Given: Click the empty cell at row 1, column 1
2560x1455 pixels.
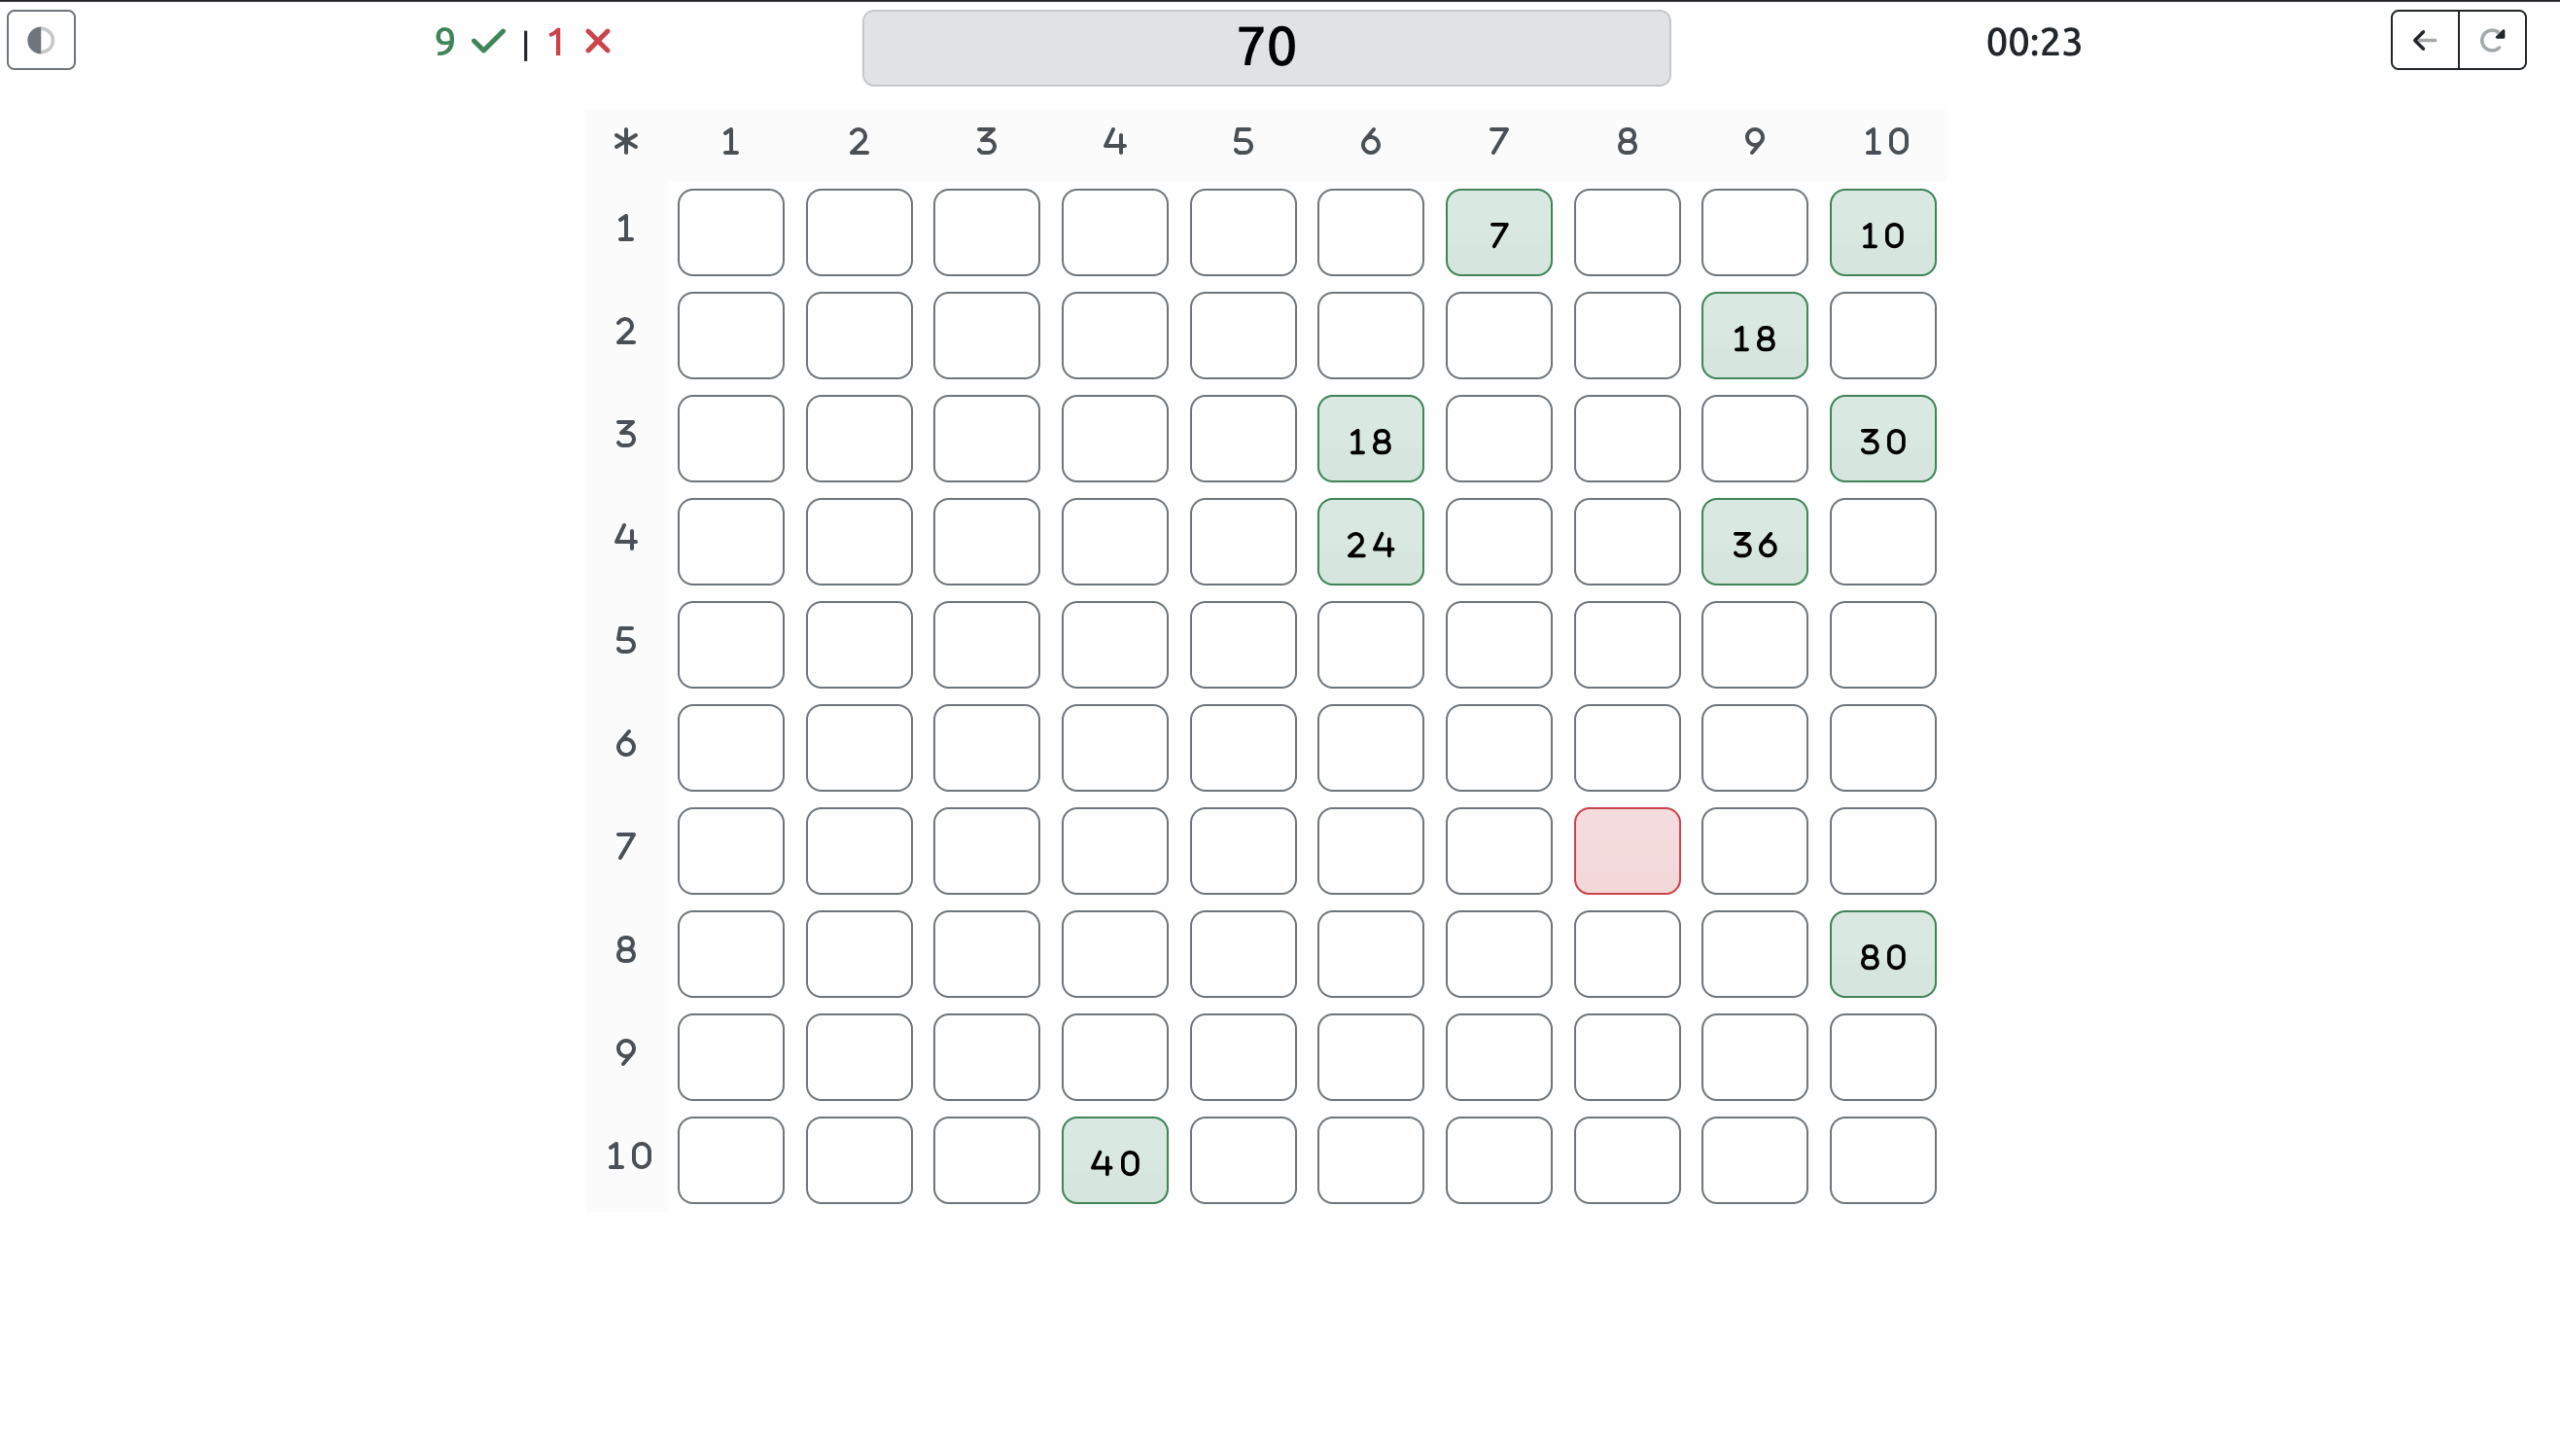Looking at the screenshot, I should [730, 233].
